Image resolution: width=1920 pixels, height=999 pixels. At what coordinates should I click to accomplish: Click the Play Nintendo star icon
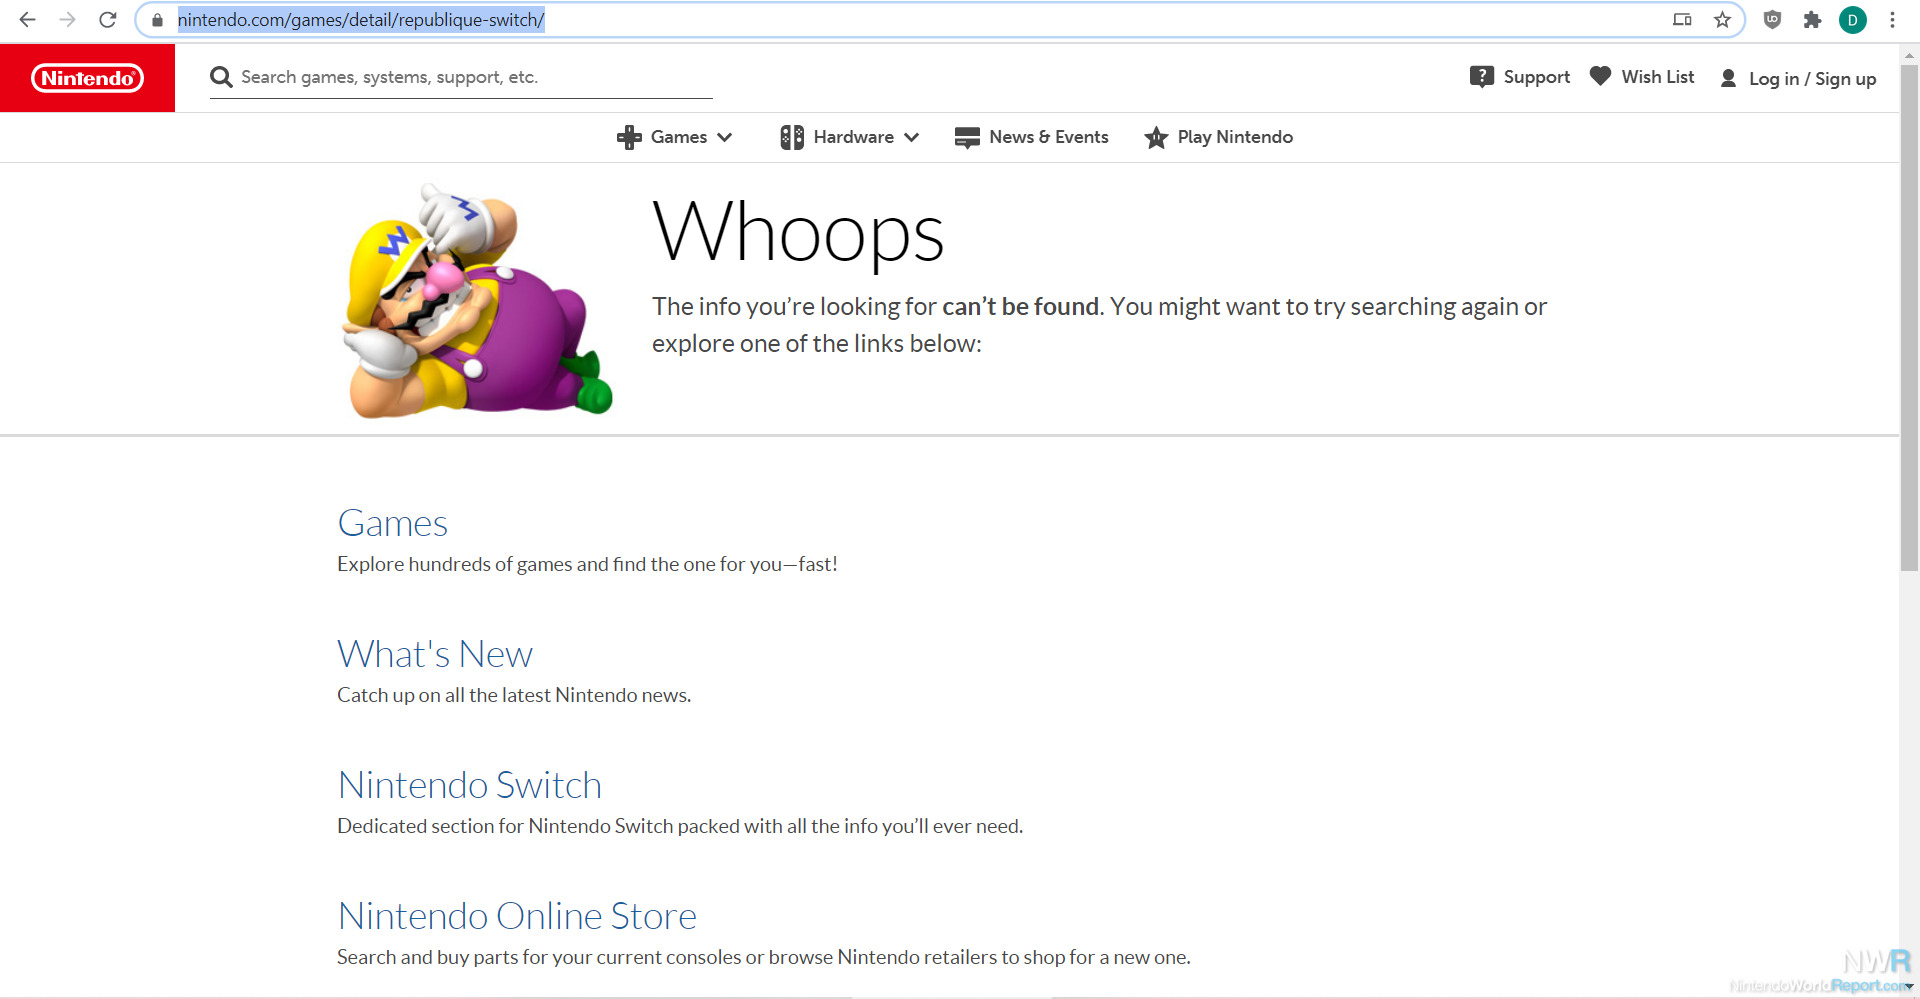(1156, 137)
